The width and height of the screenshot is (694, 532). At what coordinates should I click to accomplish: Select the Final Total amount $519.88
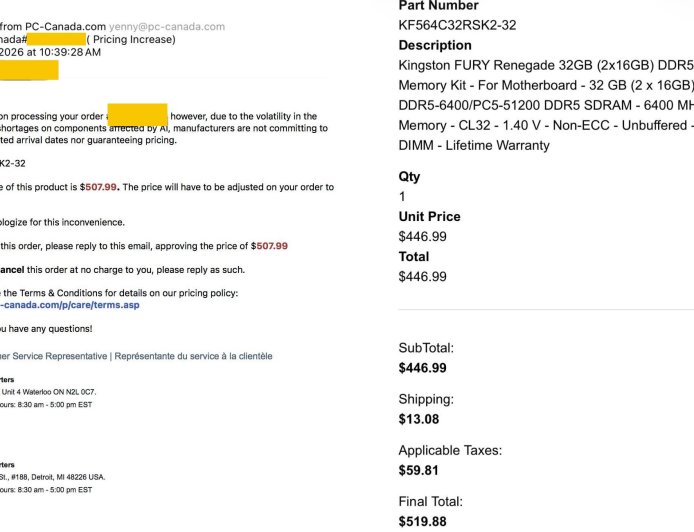pyautogui.click(x=423, y=521)
